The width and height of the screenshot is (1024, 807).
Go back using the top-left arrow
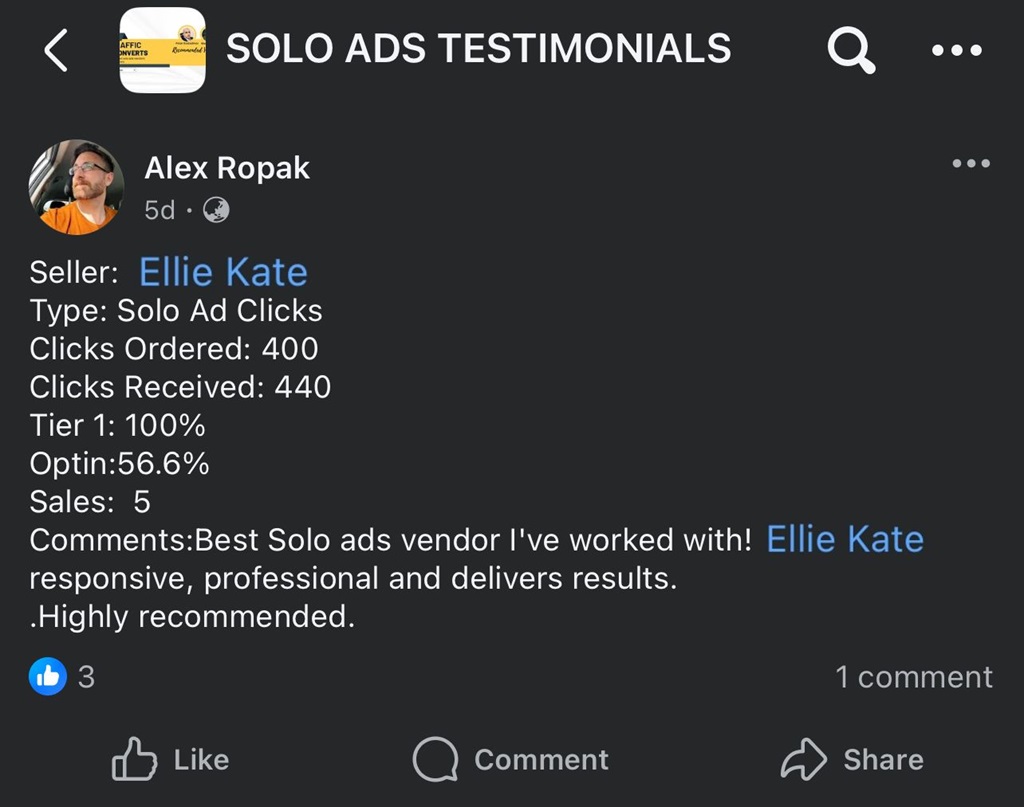pyautogui.click(x=56, y=50)
